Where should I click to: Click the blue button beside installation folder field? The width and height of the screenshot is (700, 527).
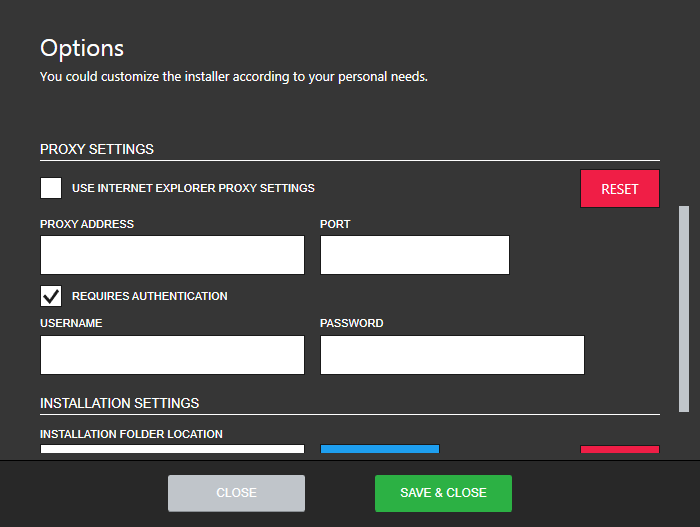point(379,449)
